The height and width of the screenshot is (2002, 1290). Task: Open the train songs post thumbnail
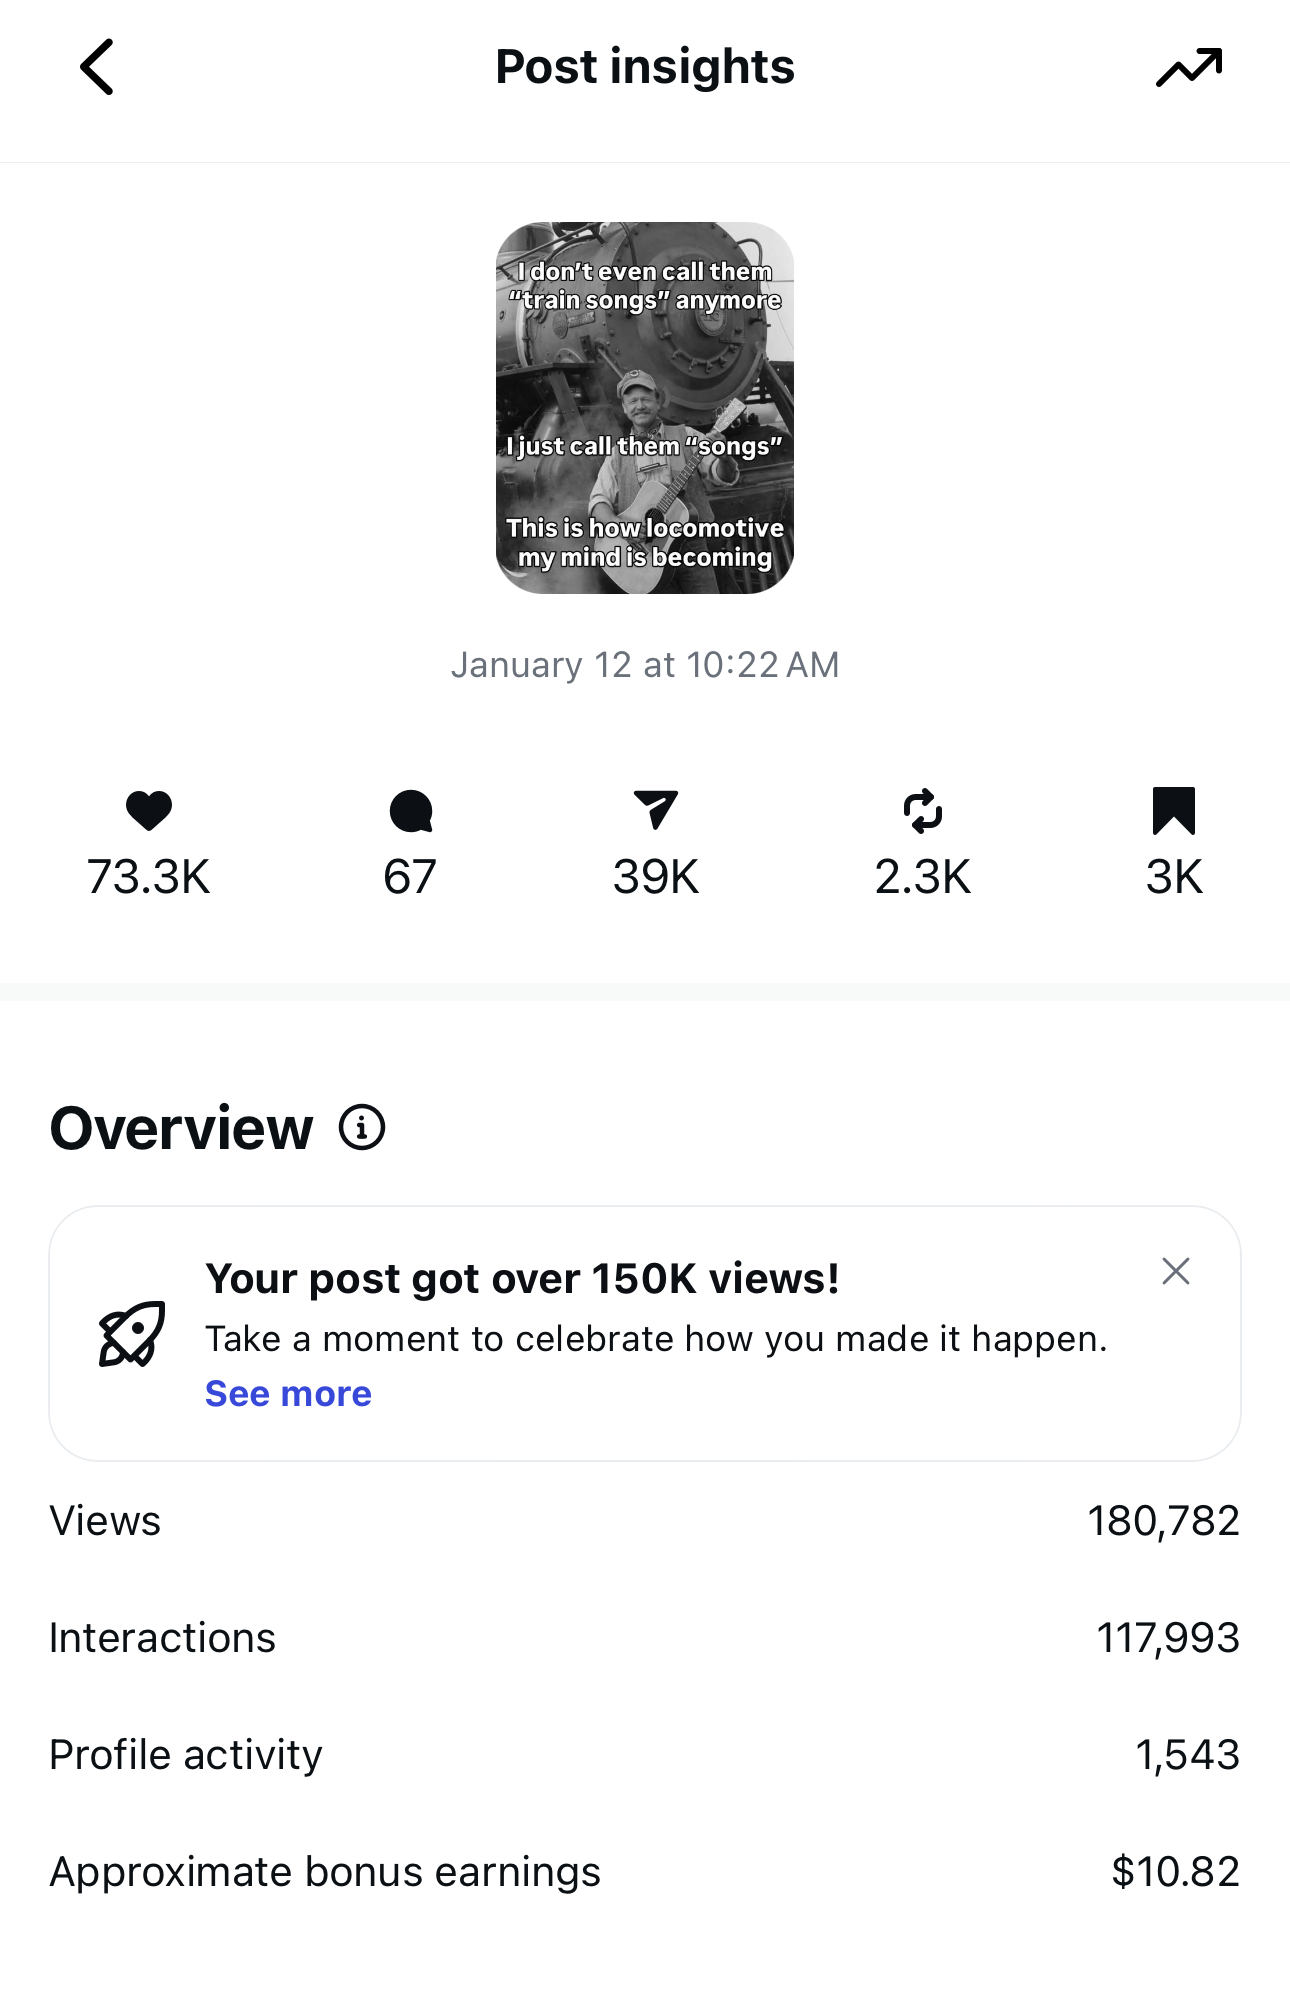coord(645,408)
